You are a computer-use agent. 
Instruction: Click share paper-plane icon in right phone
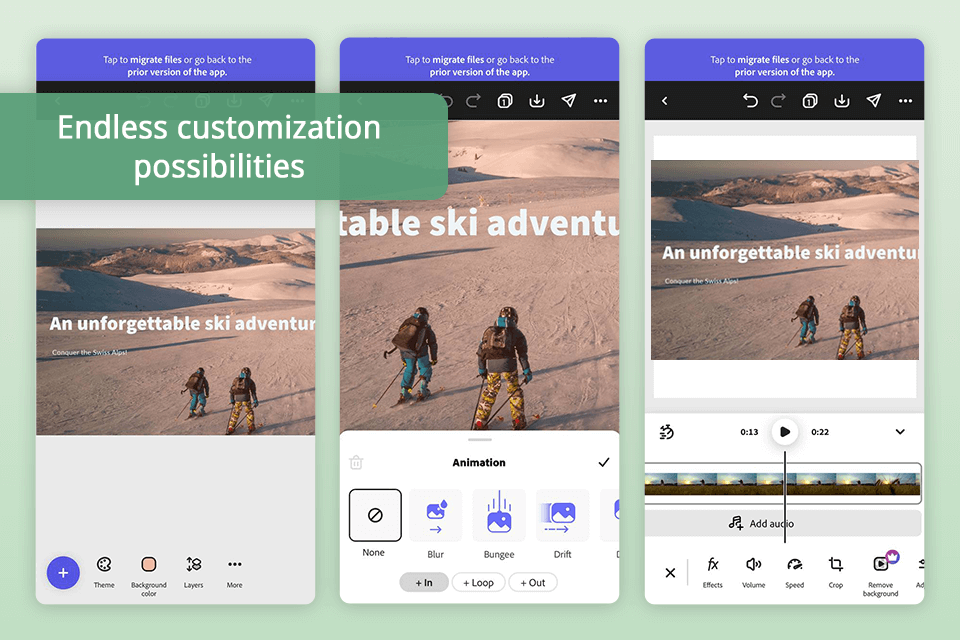[874, 100]
